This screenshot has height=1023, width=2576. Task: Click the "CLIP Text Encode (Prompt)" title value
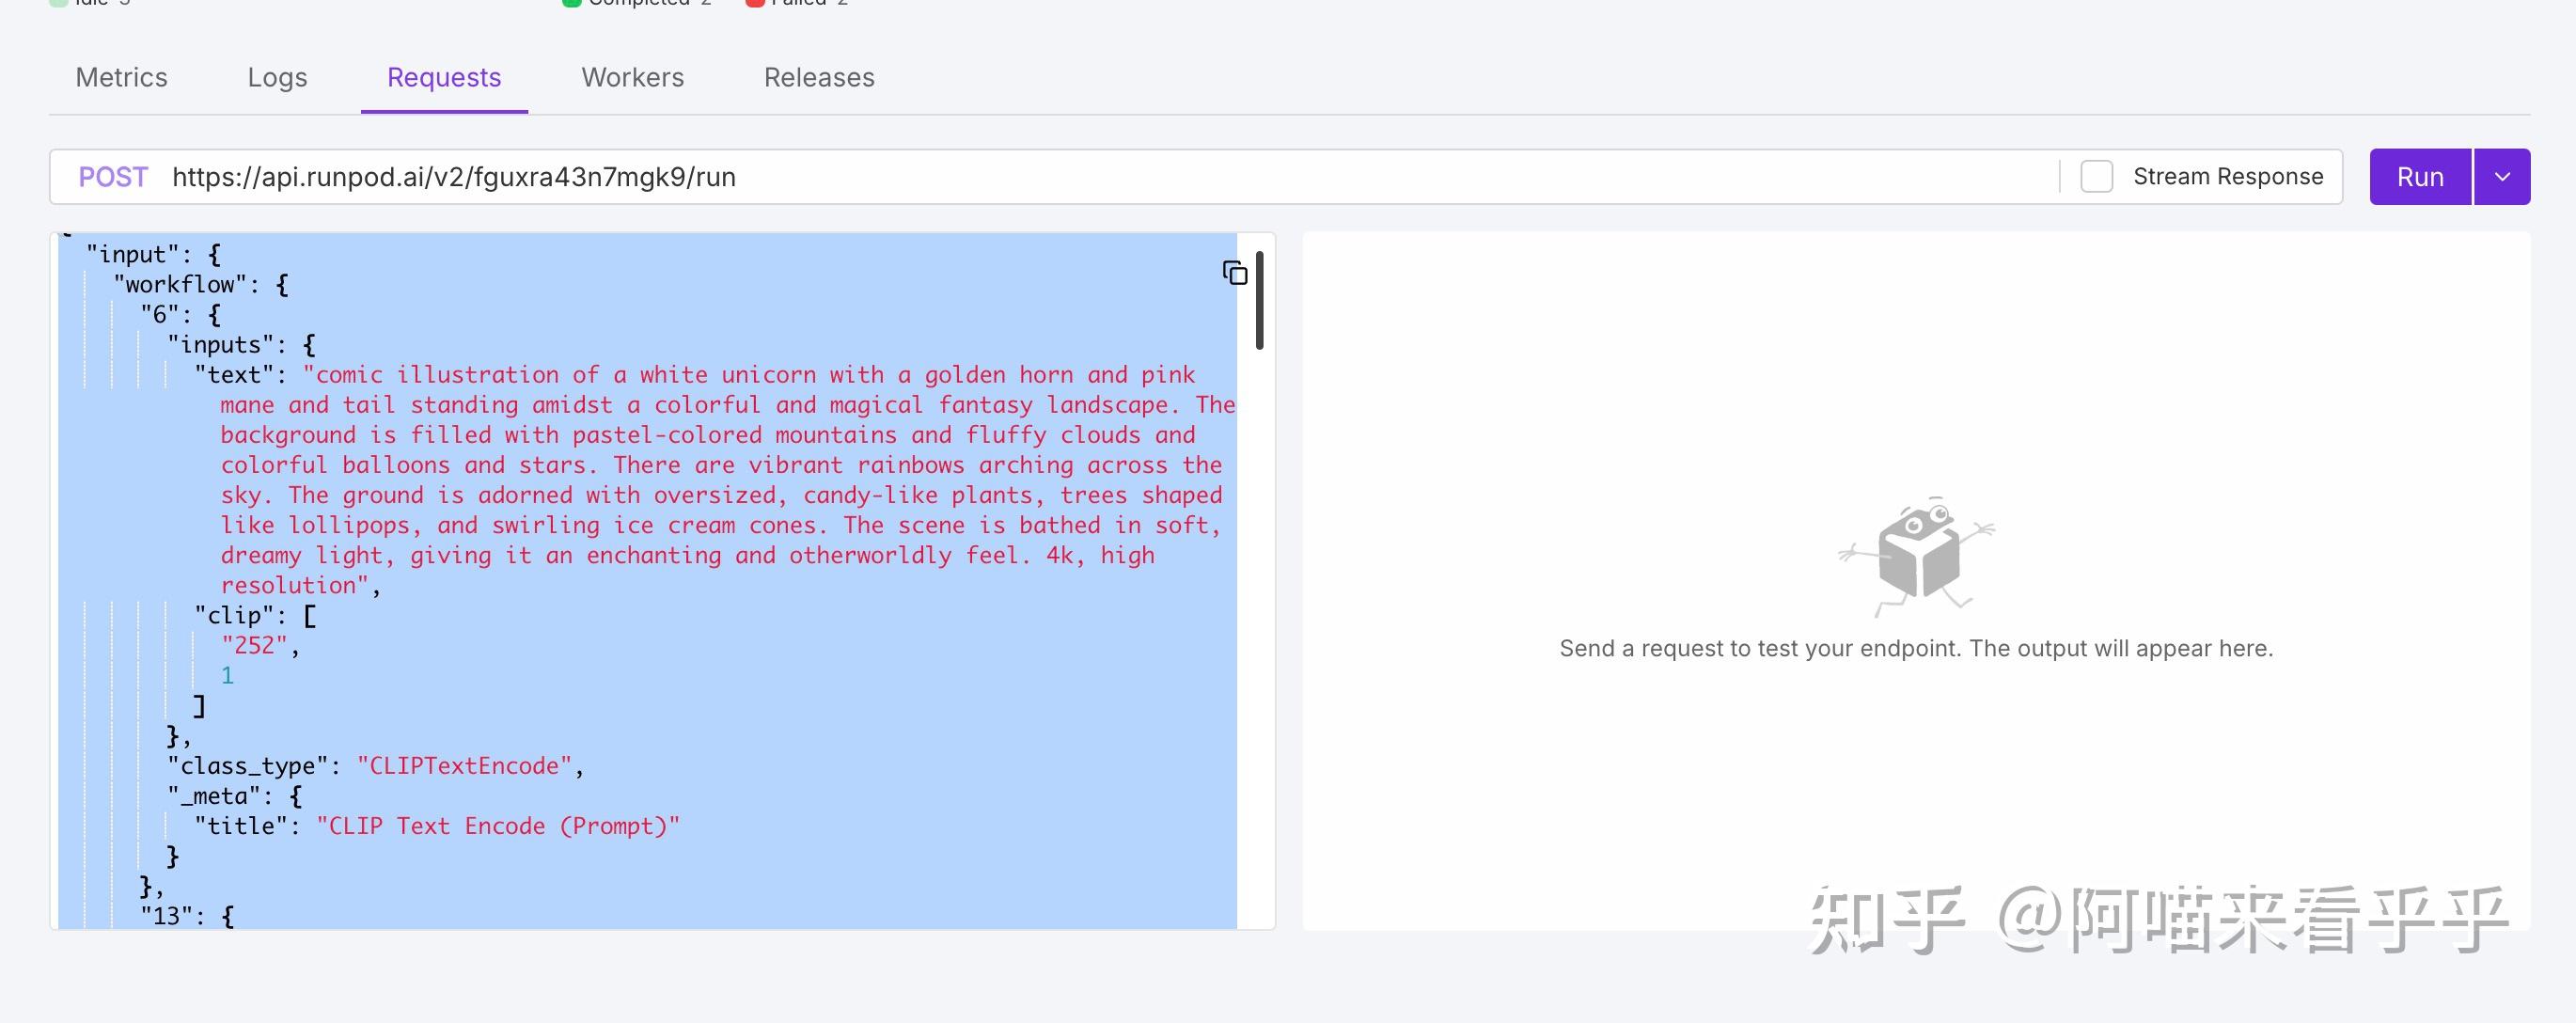(x=497, y=826)
